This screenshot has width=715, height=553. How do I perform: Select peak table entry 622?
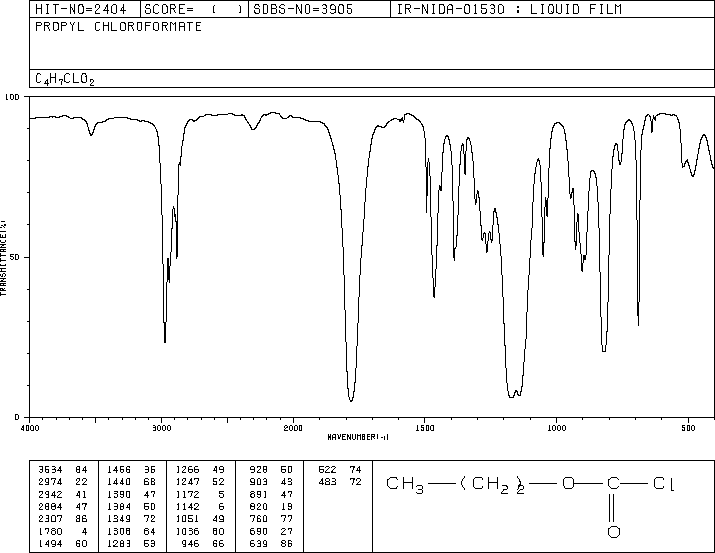click(x=340, y=469)
